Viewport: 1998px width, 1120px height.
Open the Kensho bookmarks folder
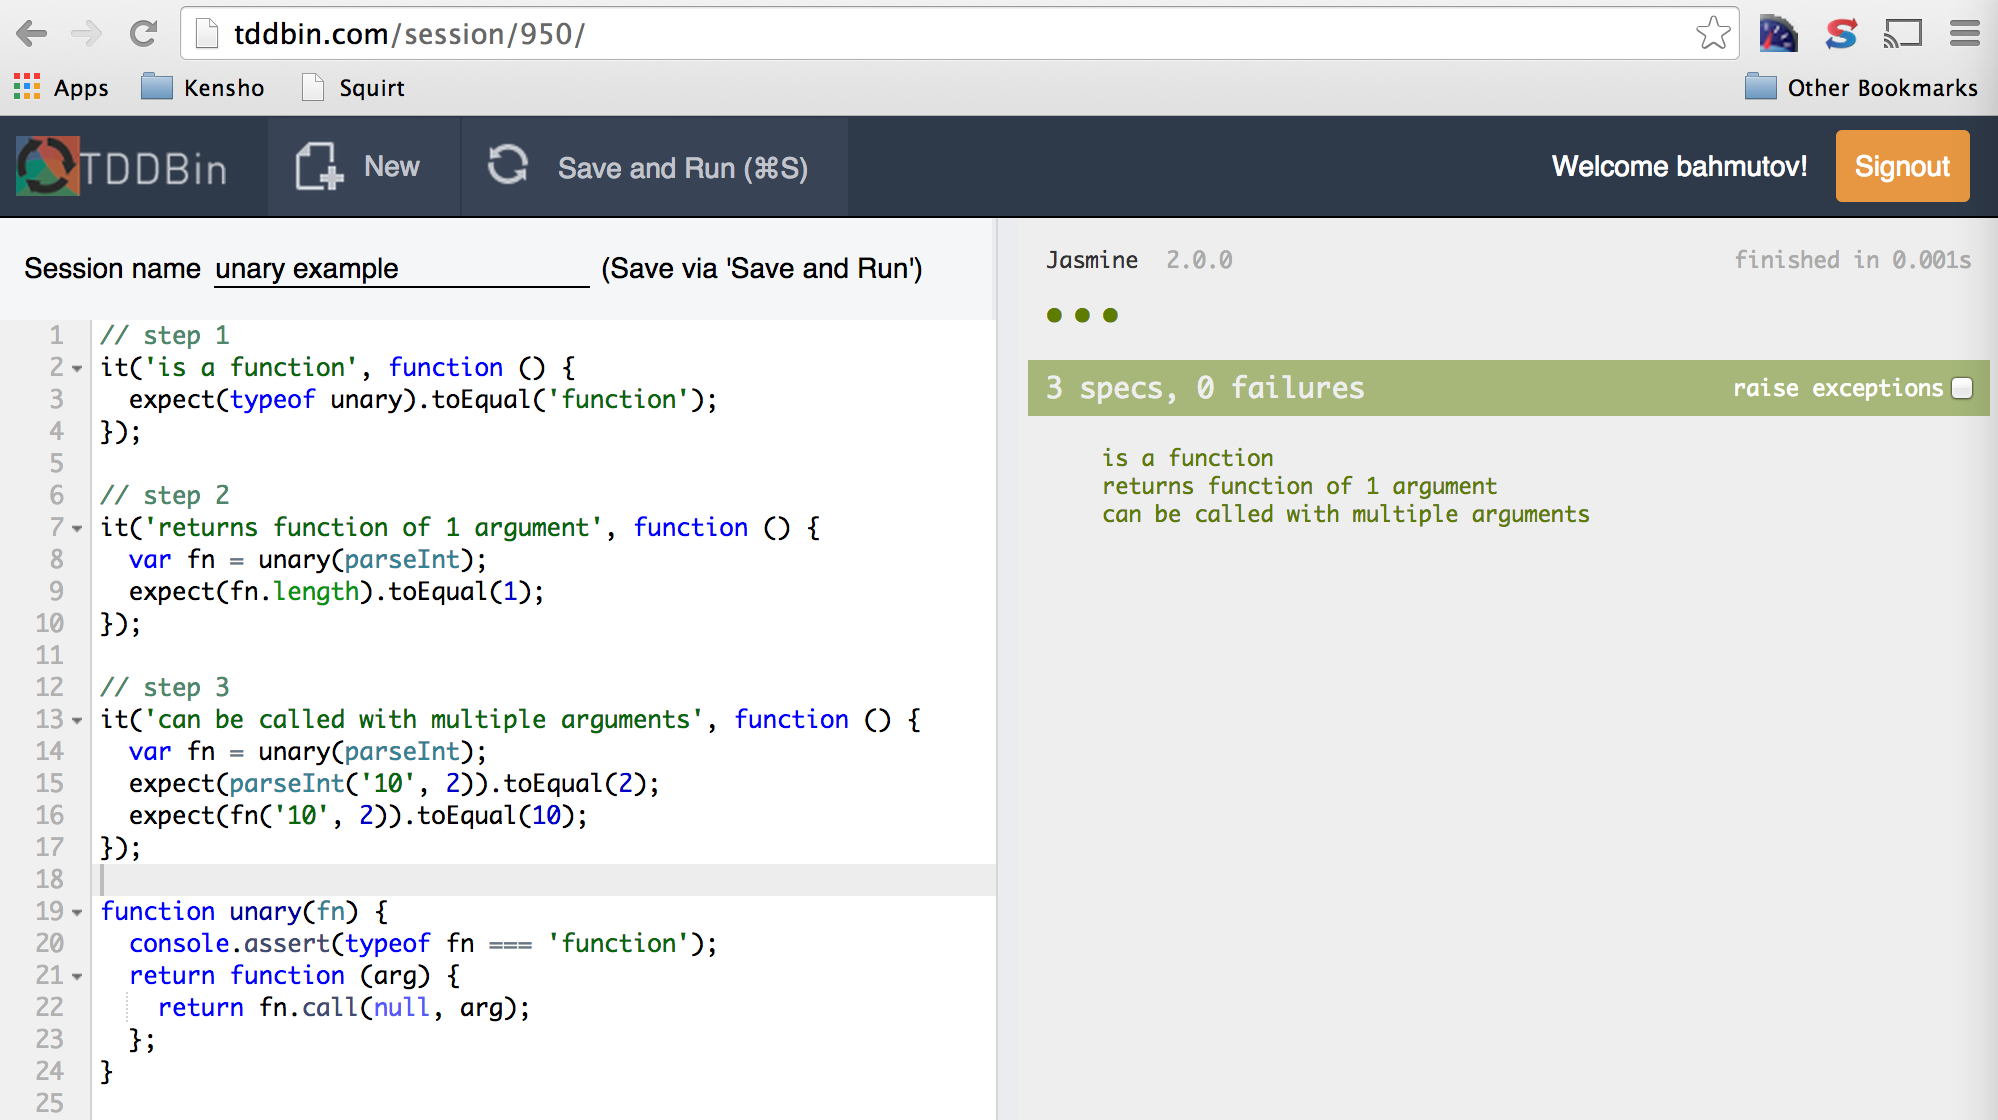click(203, 88)
